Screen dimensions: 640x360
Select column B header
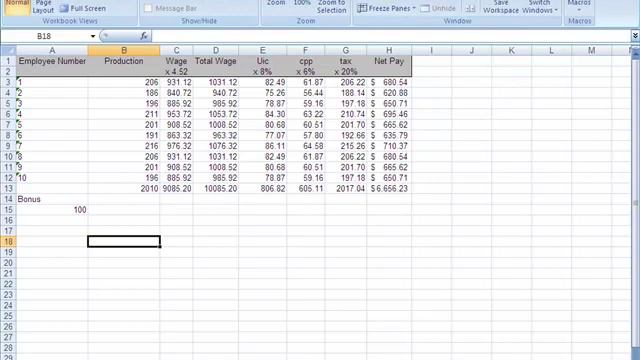point(124,51)
